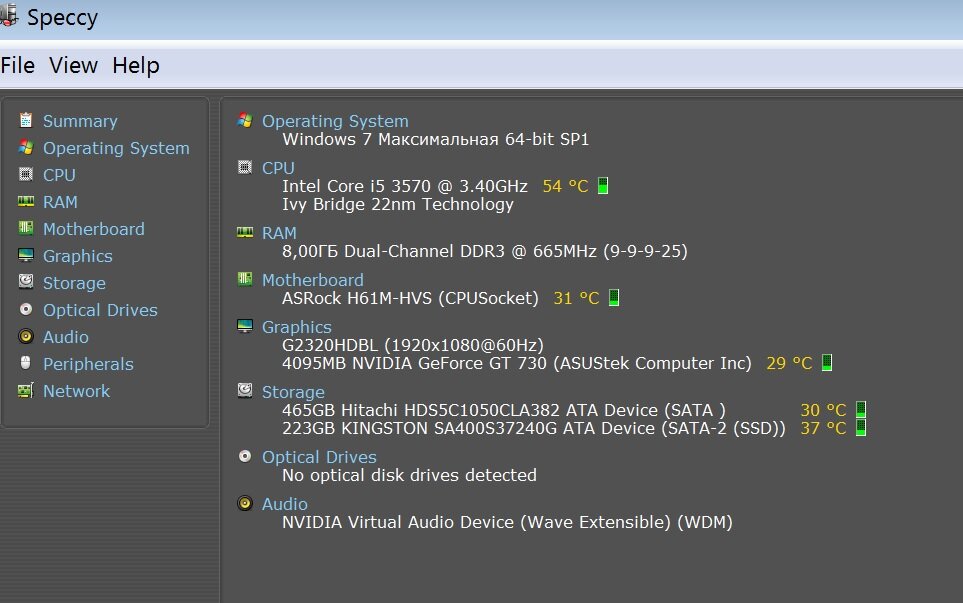Click the Optical Drives disc icon in summary pane
Viewport: 963px width, 603px height.
pos(244,456)
